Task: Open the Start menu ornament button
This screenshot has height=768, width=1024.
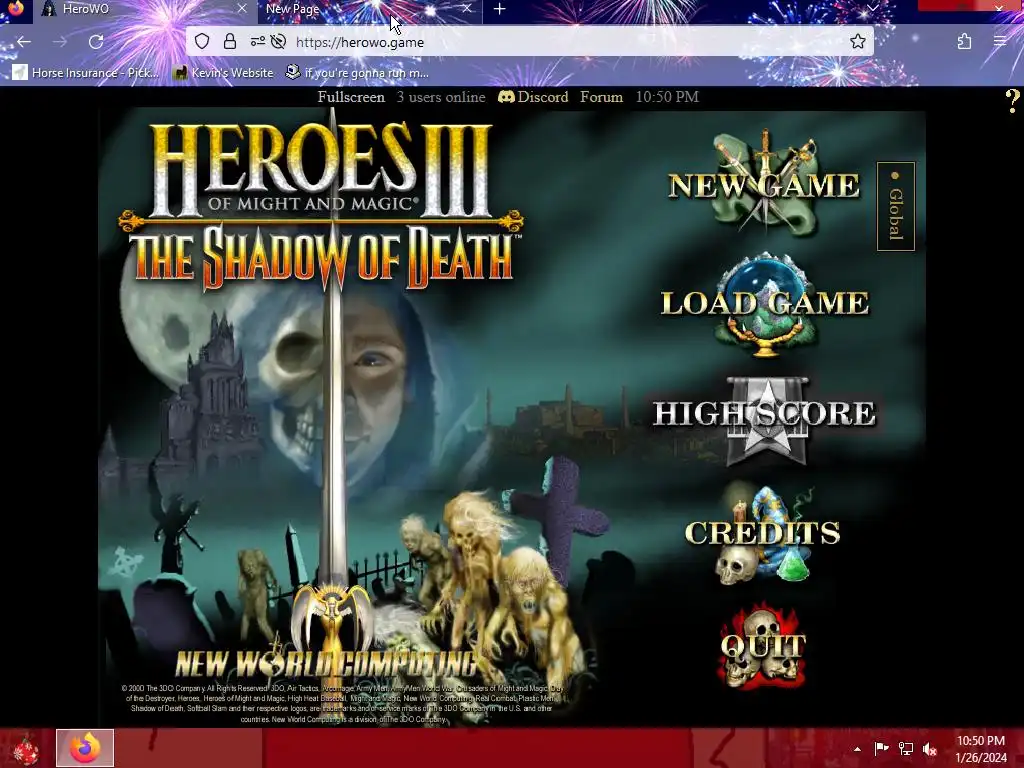Action: (x=26, y=748)
